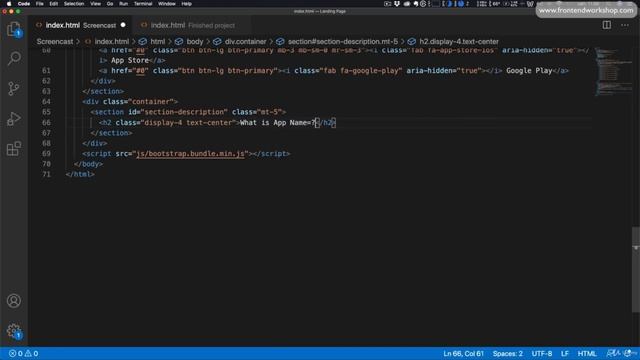This screenshot has height=360, width=640.
Task: Change indentation via Spaces: 2
Action: click(x=507, y=353)
